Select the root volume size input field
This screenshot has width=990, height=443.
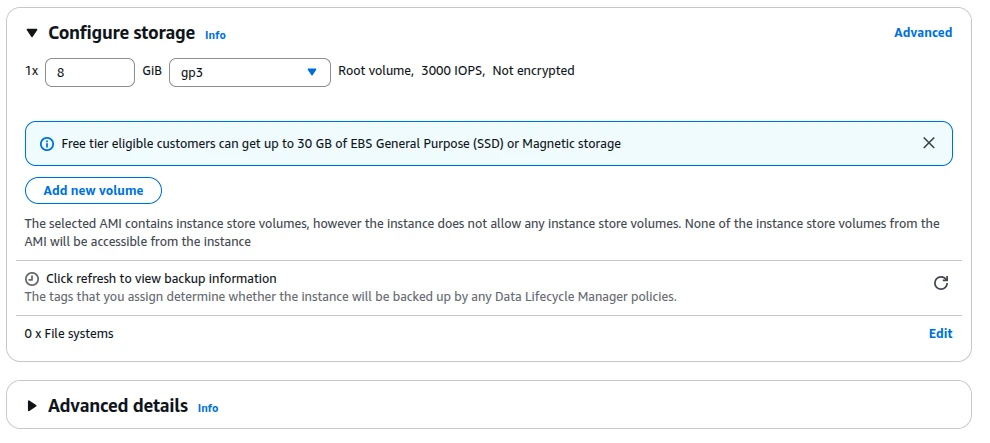click(90, 73)
